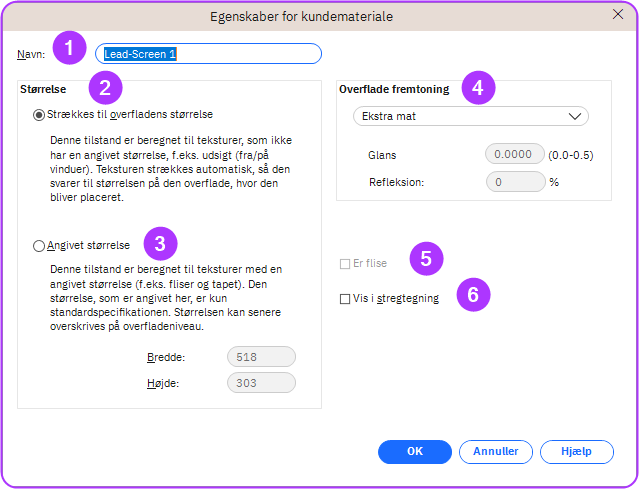Click the purple badge number 6
The width and height of the screenshot is (639, 489).
474,295
